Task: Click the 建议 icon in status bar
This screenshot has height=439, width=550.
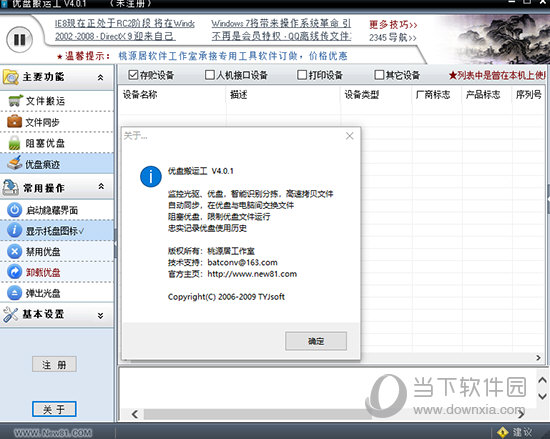Action: pyautogui.click(x=503, y=432)
